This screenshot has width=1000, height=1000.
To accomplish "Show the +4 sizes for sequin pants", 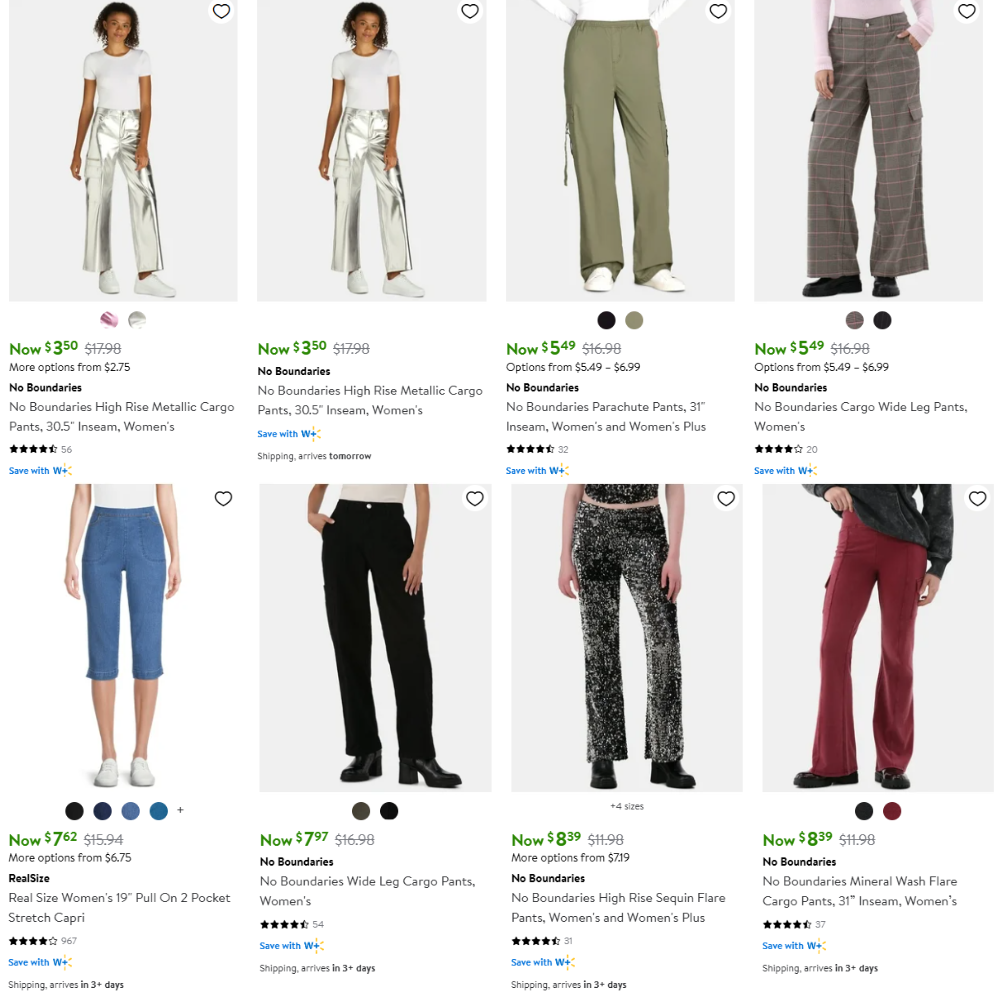I will (627, 806).
